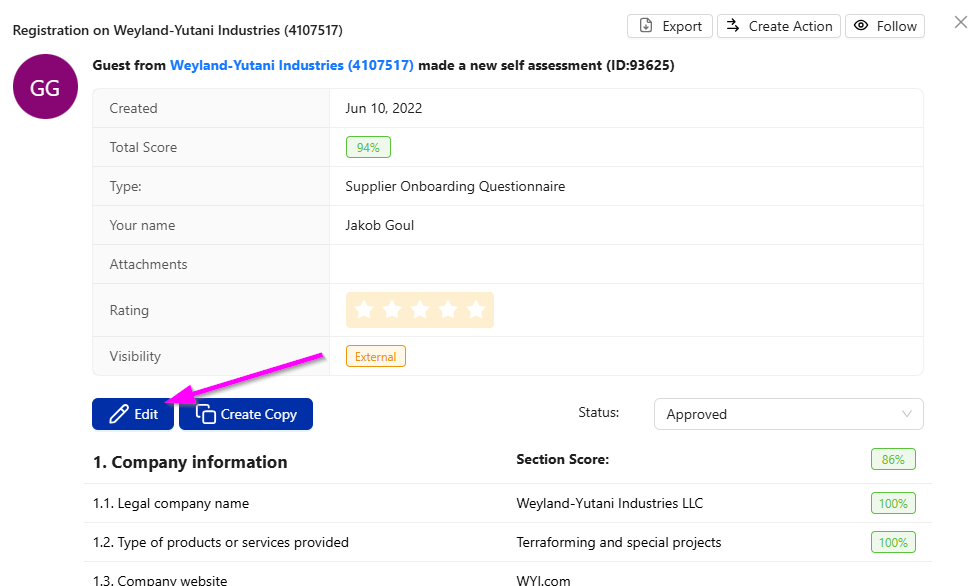The height and width of the screenshot is (586, 978).
Task: Click the 1. Company information section heading
Action: 190,462
